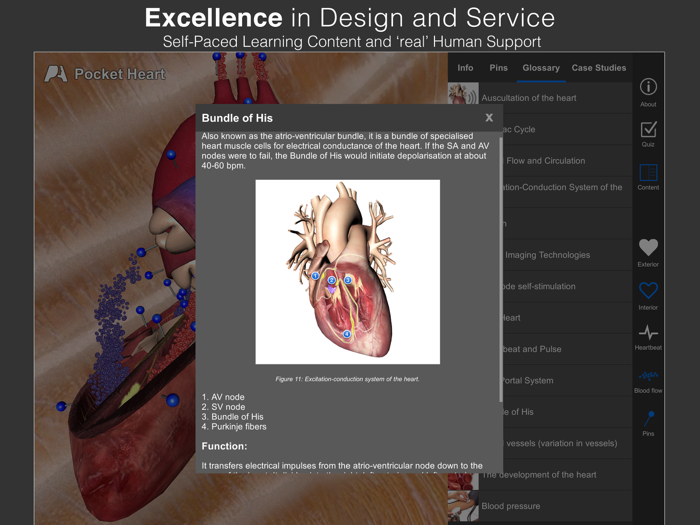
Task: Start the Quiz from sidebar
Action: [648, 134]
